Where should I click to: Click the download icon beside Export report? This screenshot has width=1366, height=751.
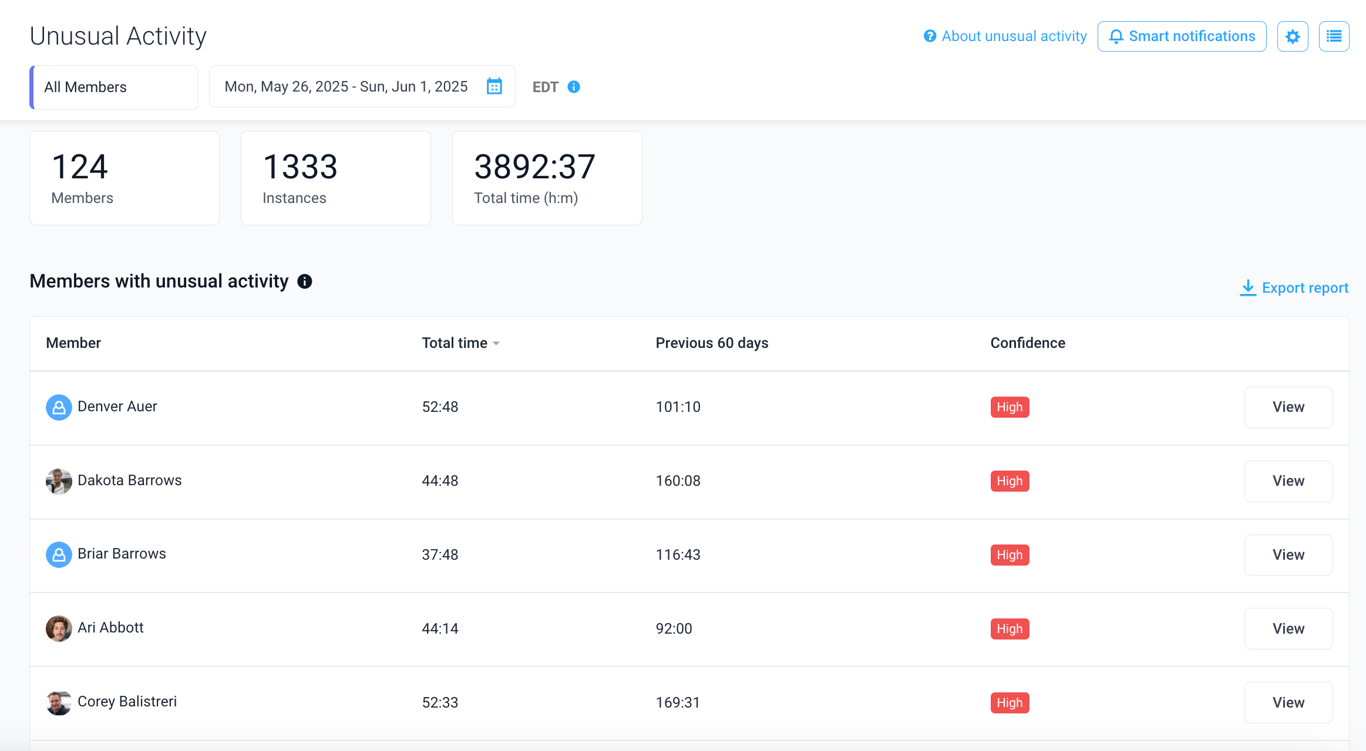pyautogui.click(x=1248, y=288)
